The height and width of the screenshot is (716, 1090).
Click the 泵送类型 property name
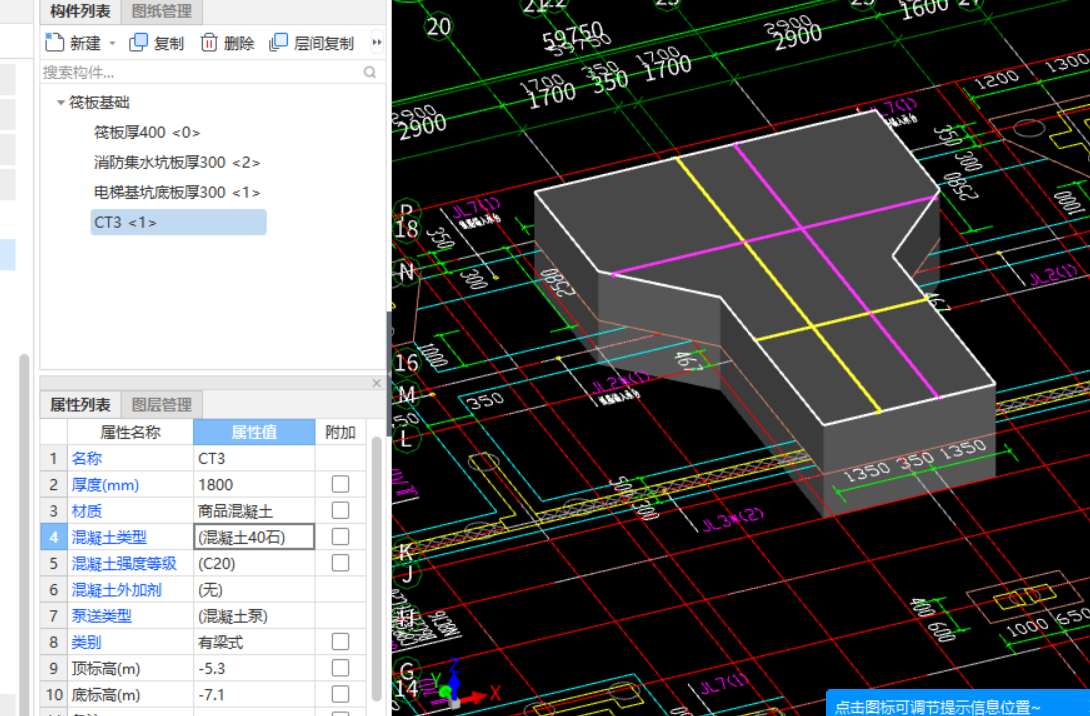coord(101,616)
